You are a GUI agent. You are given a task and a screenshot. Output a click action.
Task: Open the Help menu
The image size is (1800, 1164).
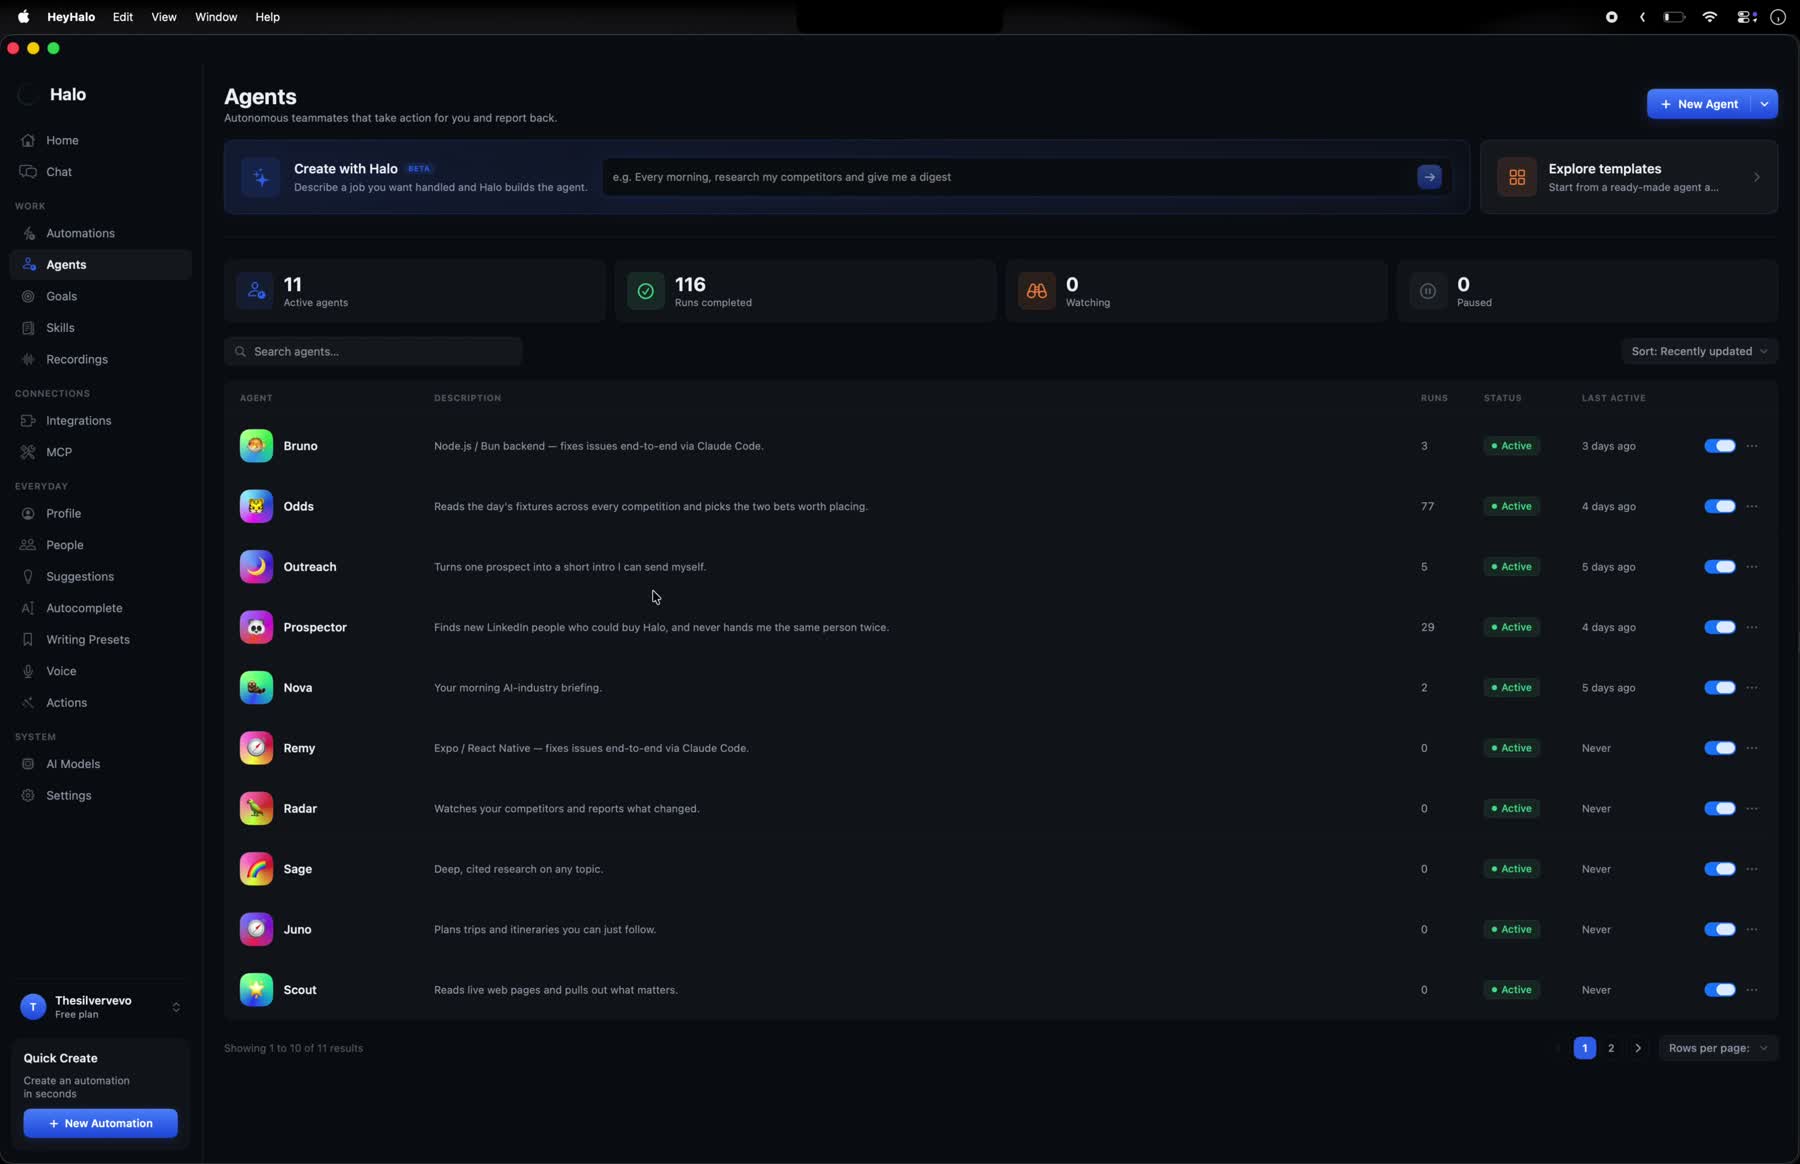pos(267,17)
